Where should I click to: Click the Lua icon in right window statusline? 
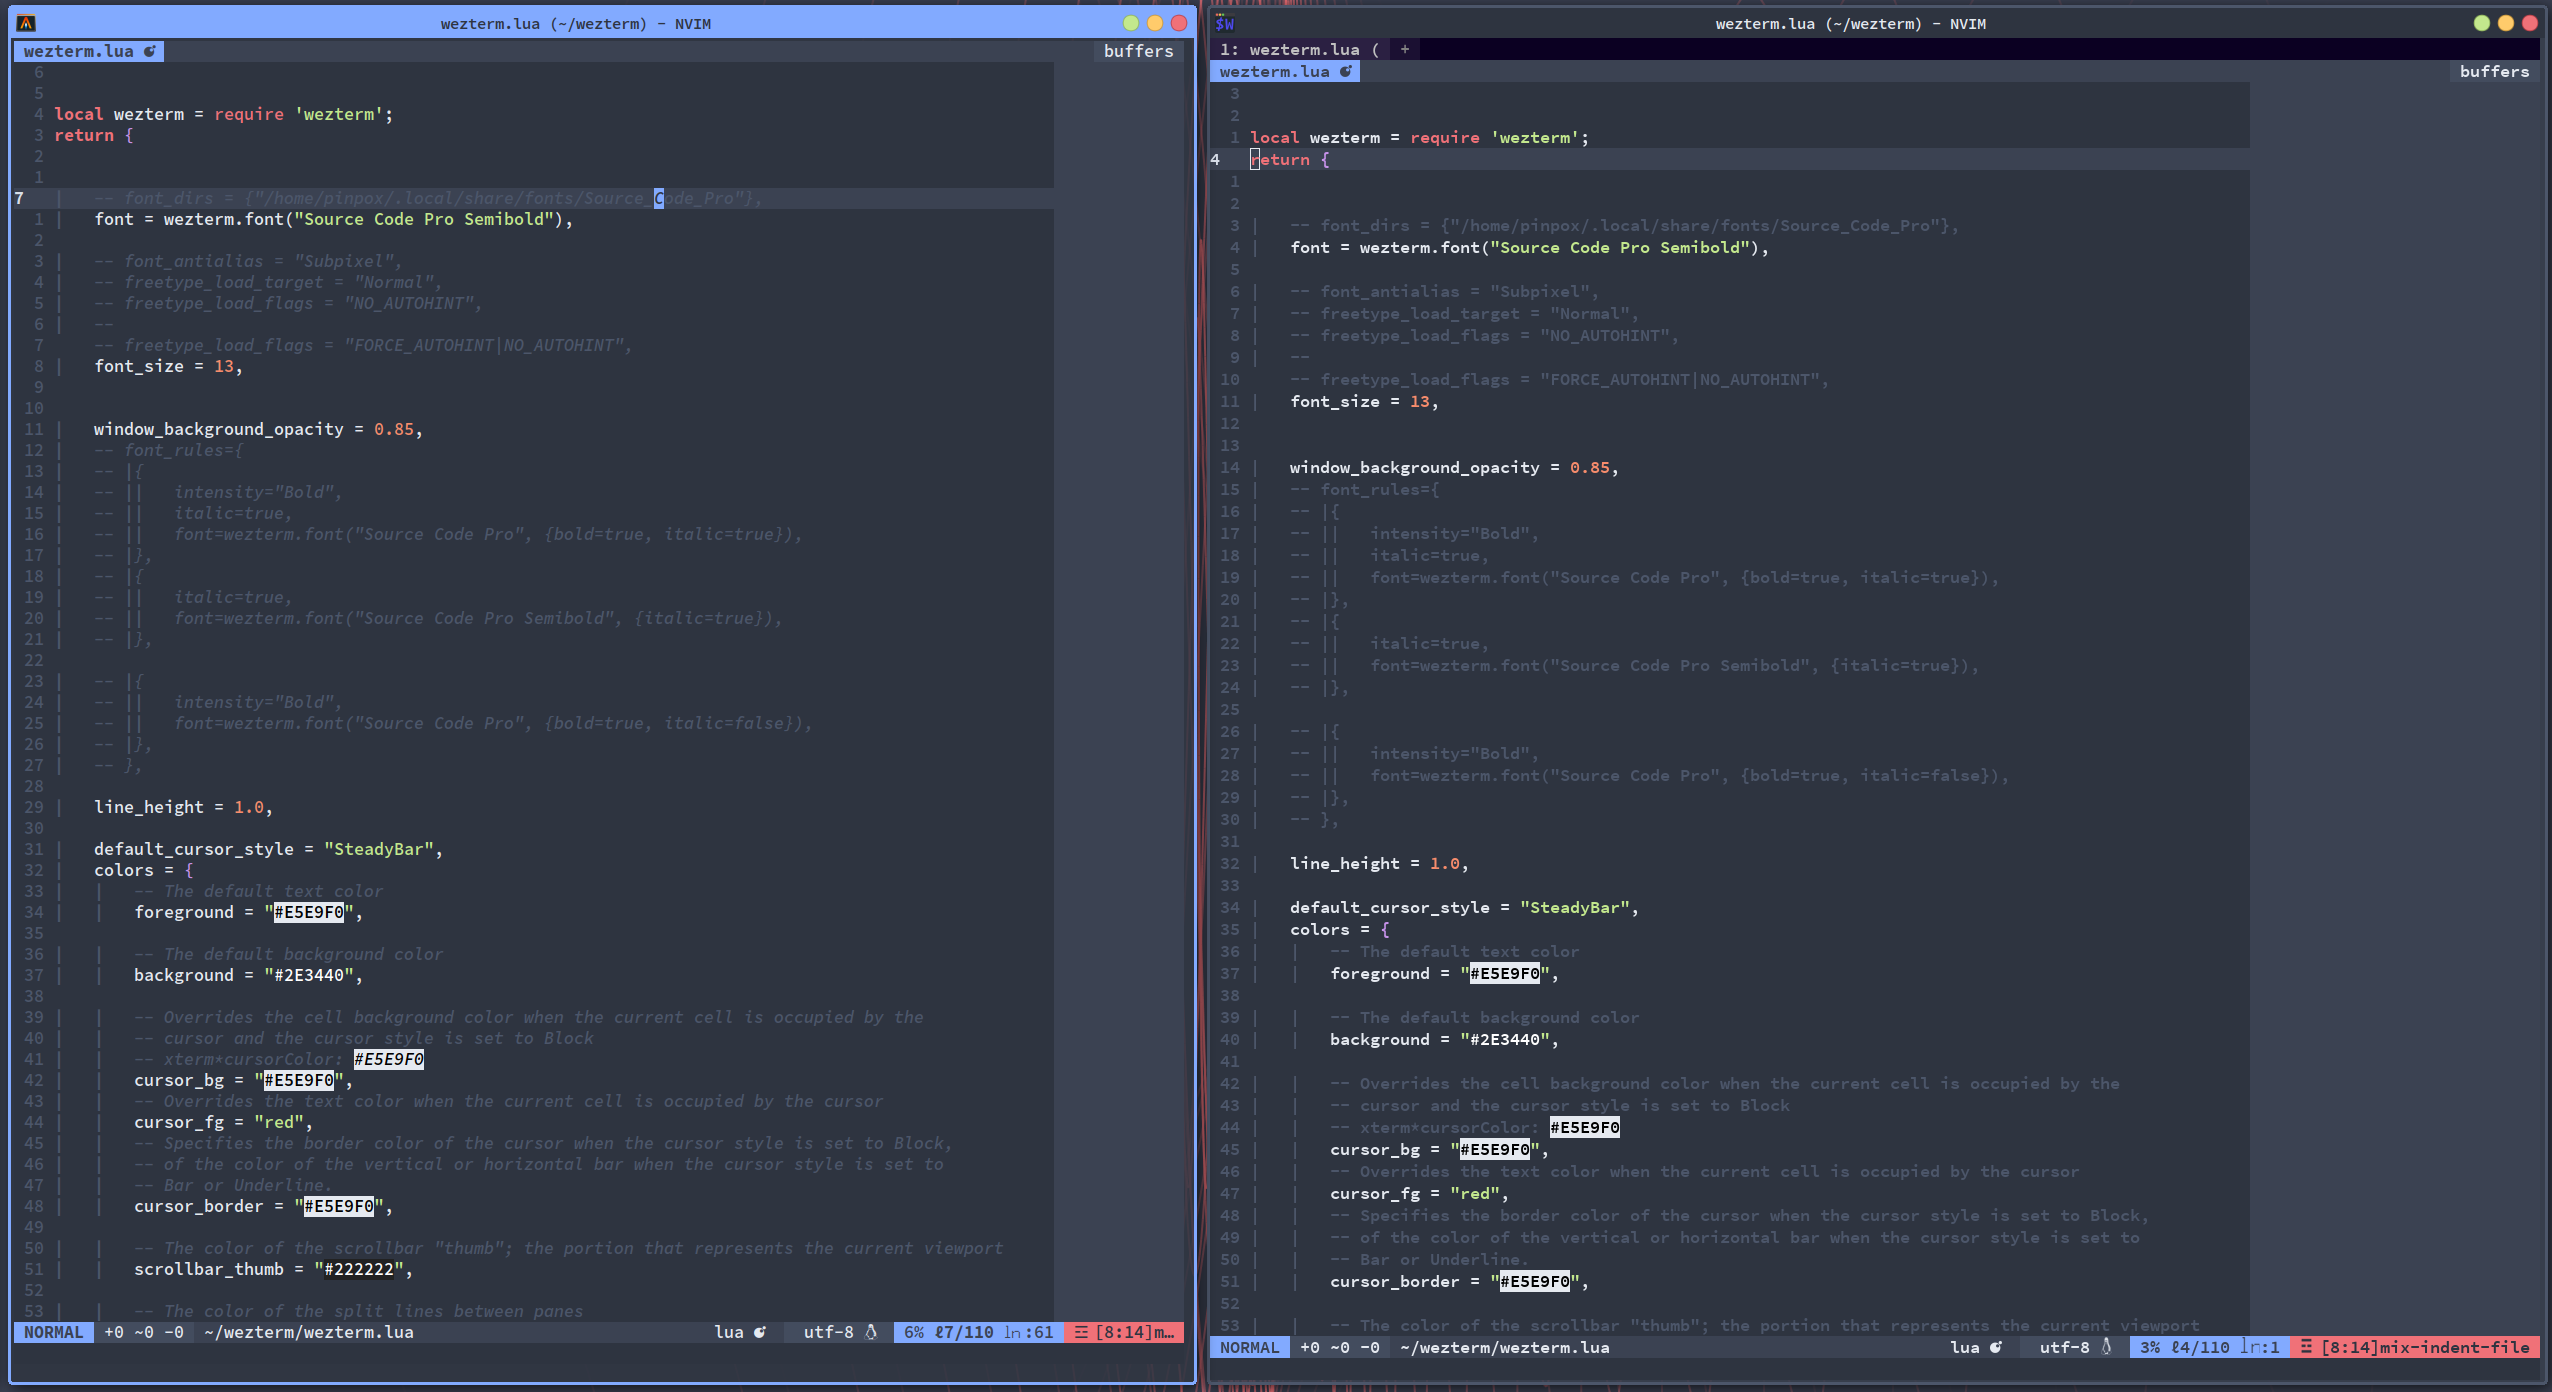1994,1347
